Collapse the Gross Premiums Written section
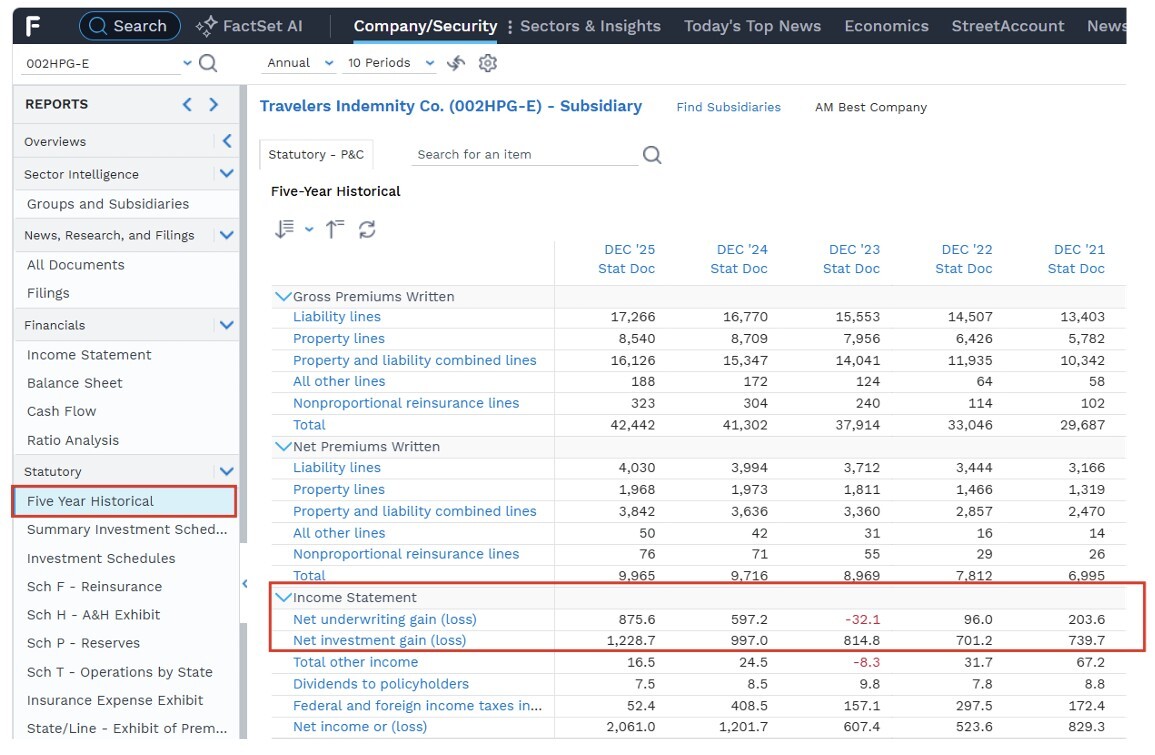1155x755 pixels. 283,297
